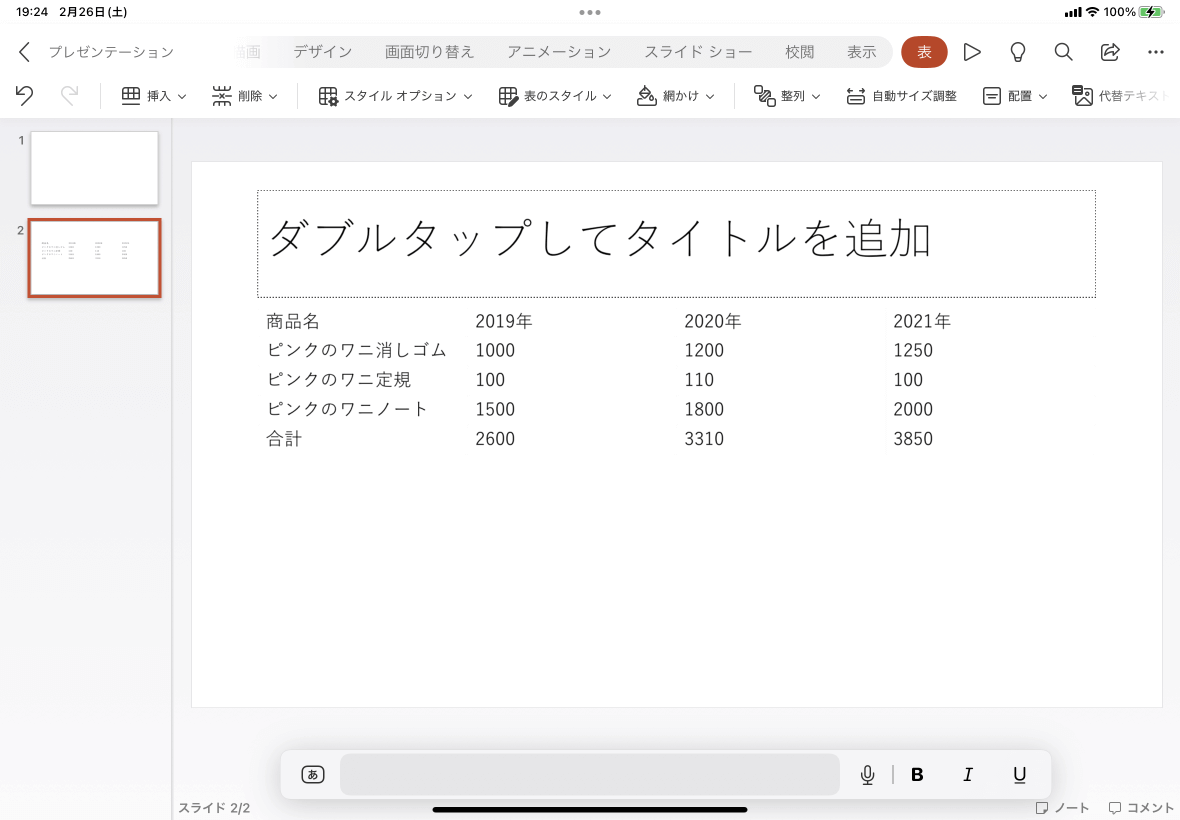The width and height of the screenshot is (1180, 820).
Task: Switch to the デザイン tab
Action: (323, 52)
